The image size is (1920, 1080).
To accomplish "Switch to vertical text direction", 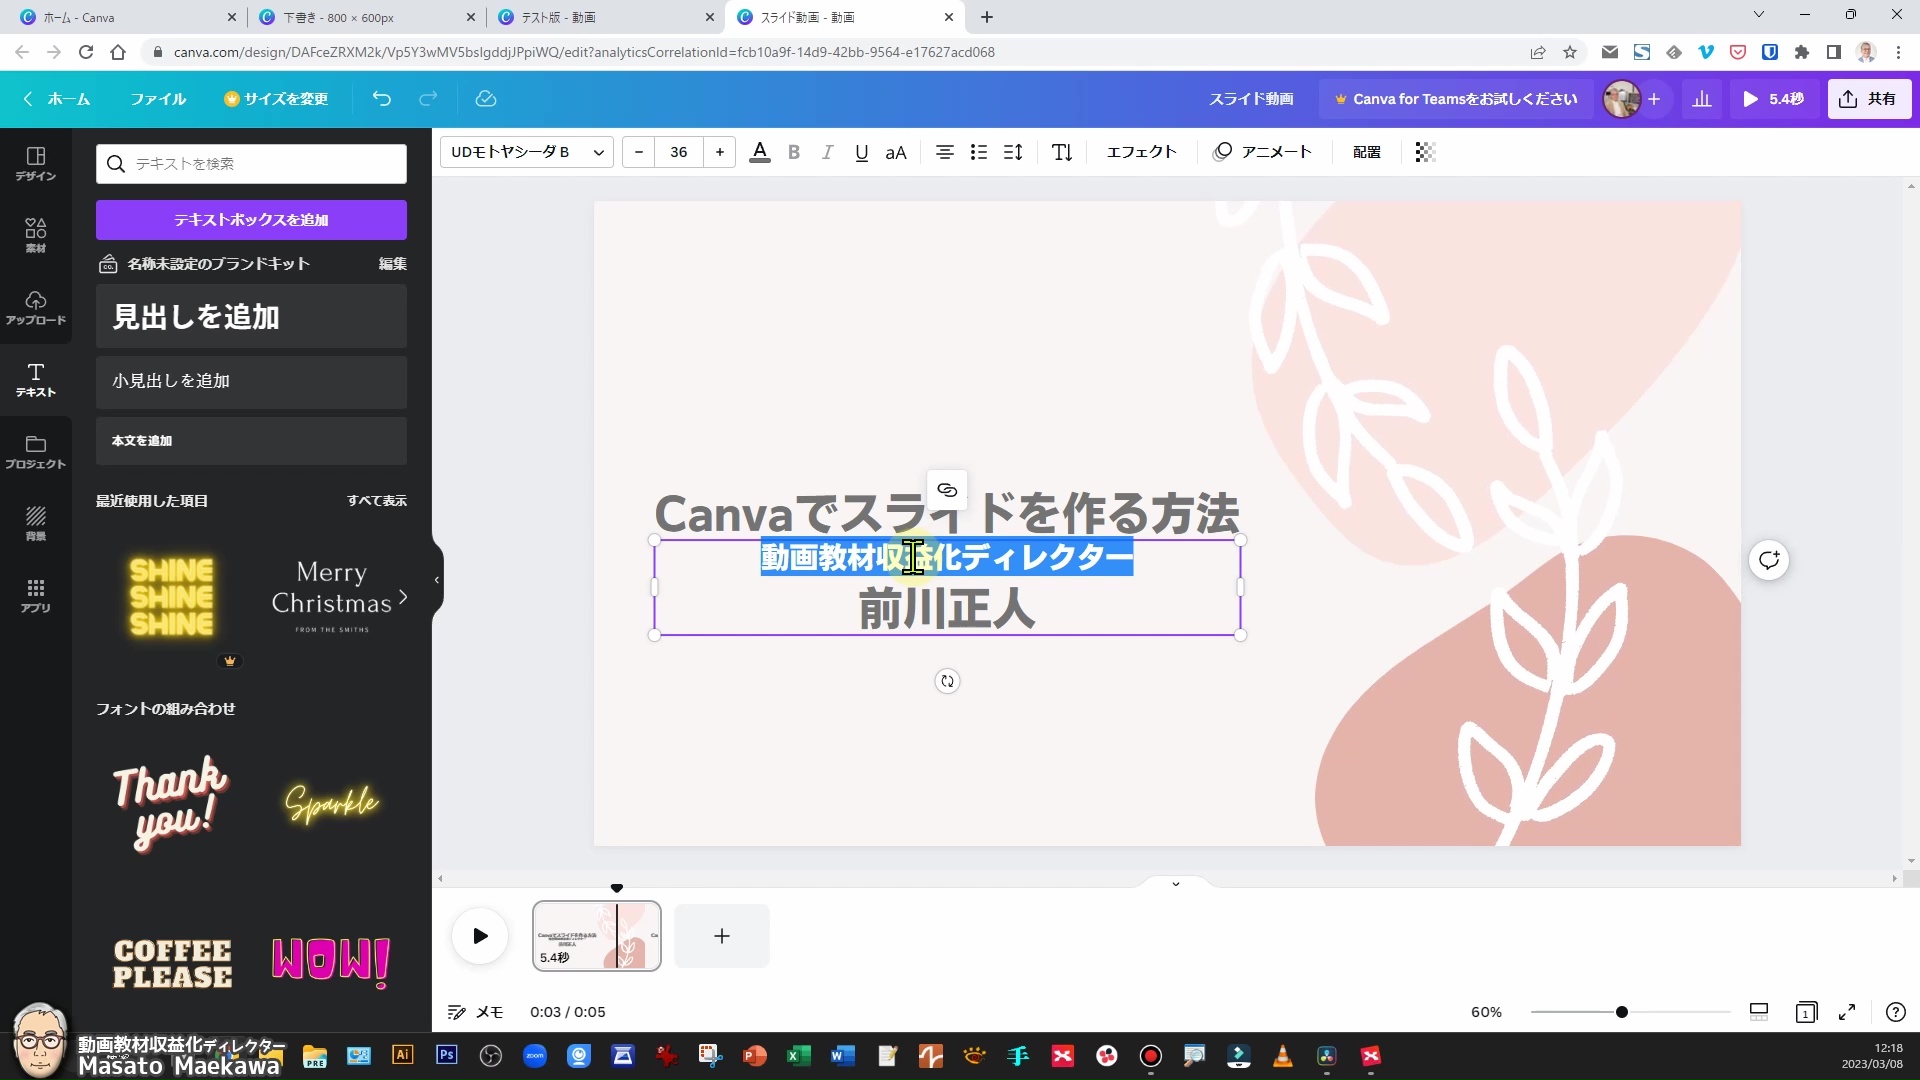I will (1062, 152).
